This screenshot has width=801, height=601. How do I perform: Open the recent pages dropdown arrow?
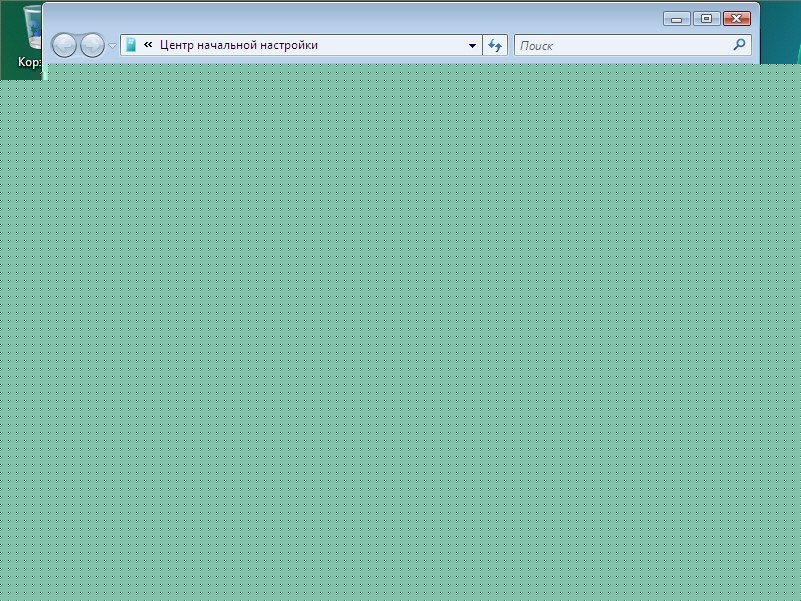[x=112, y=45]
